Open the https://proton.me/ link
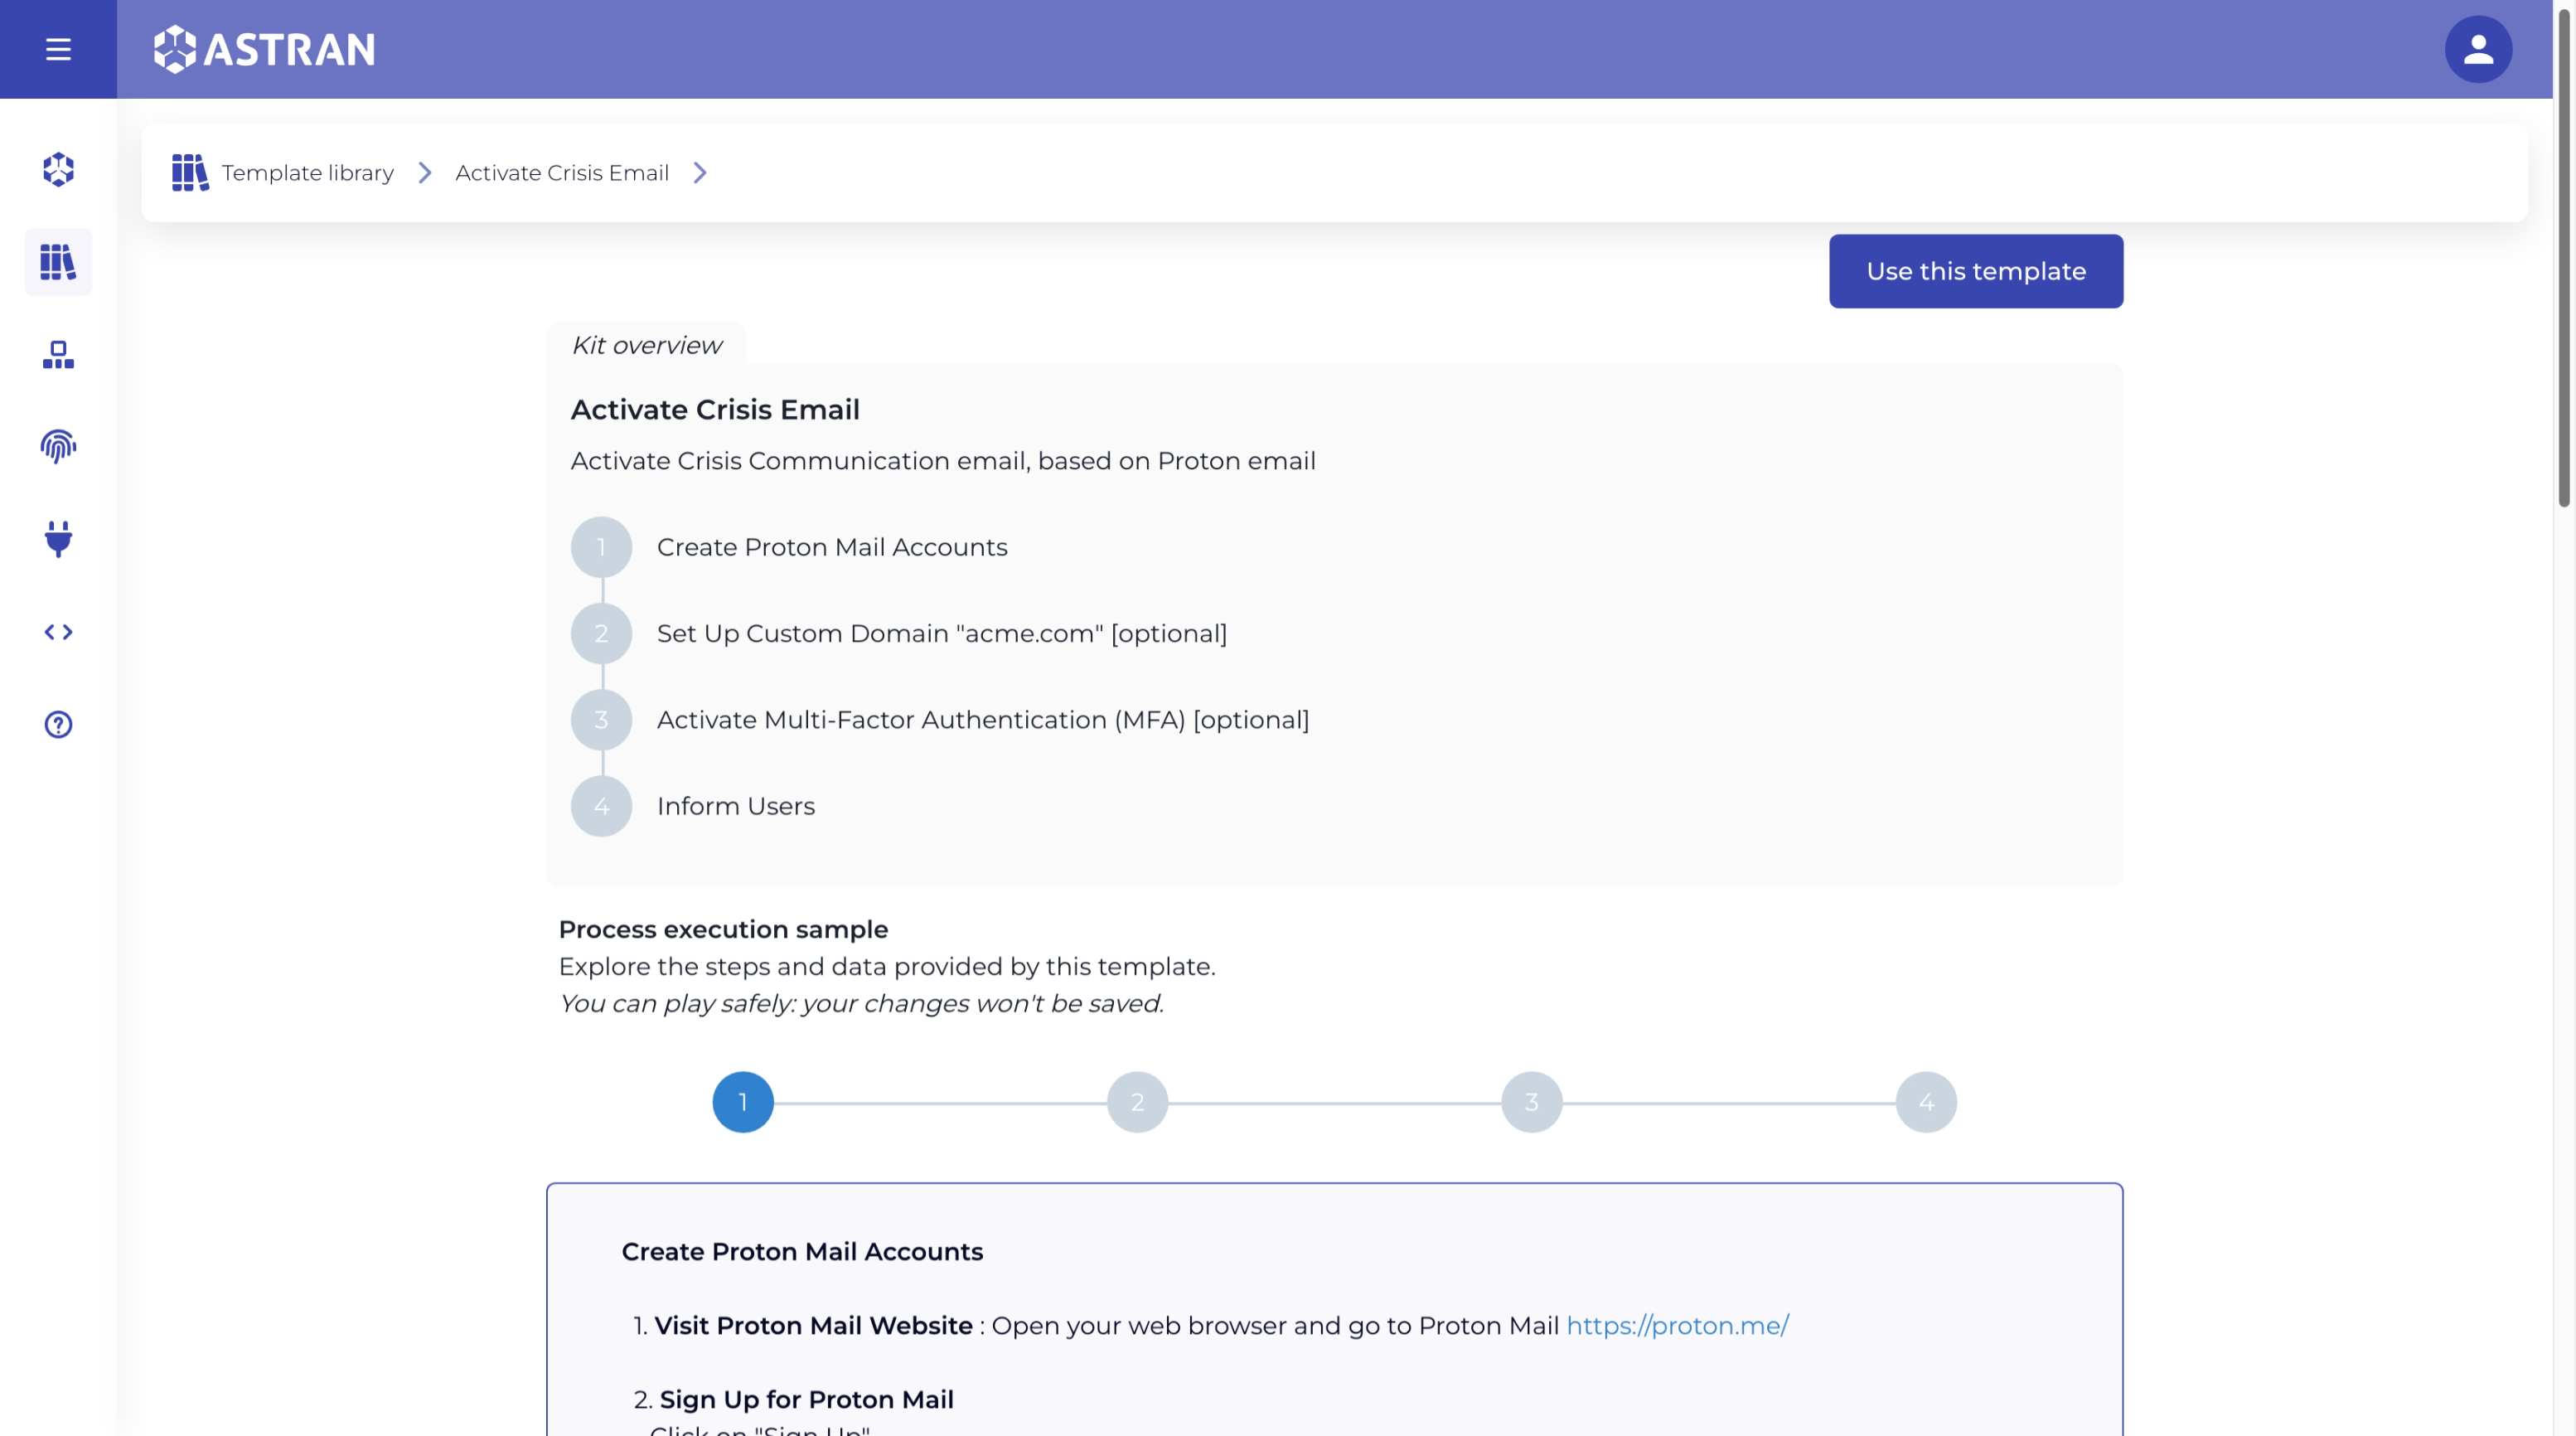This screenshot has height=1436, width=2576. point(1677,1326)
